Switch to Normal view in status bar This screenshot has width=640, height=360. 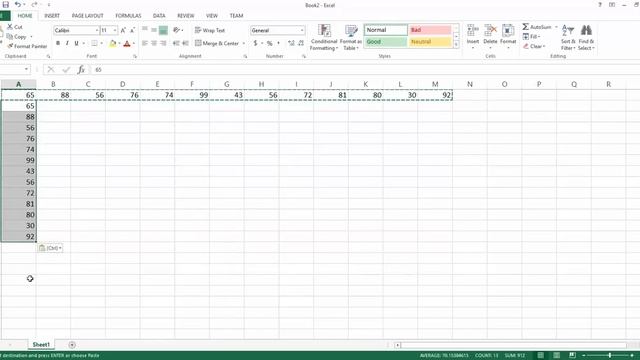click(541, 356)
